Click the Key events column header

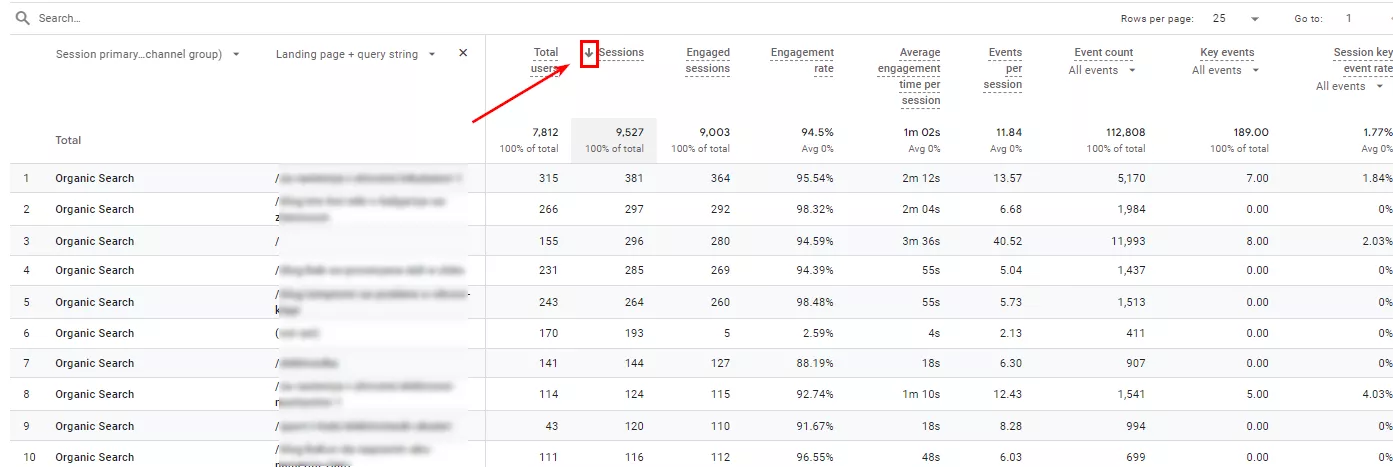click(1227, 53)
